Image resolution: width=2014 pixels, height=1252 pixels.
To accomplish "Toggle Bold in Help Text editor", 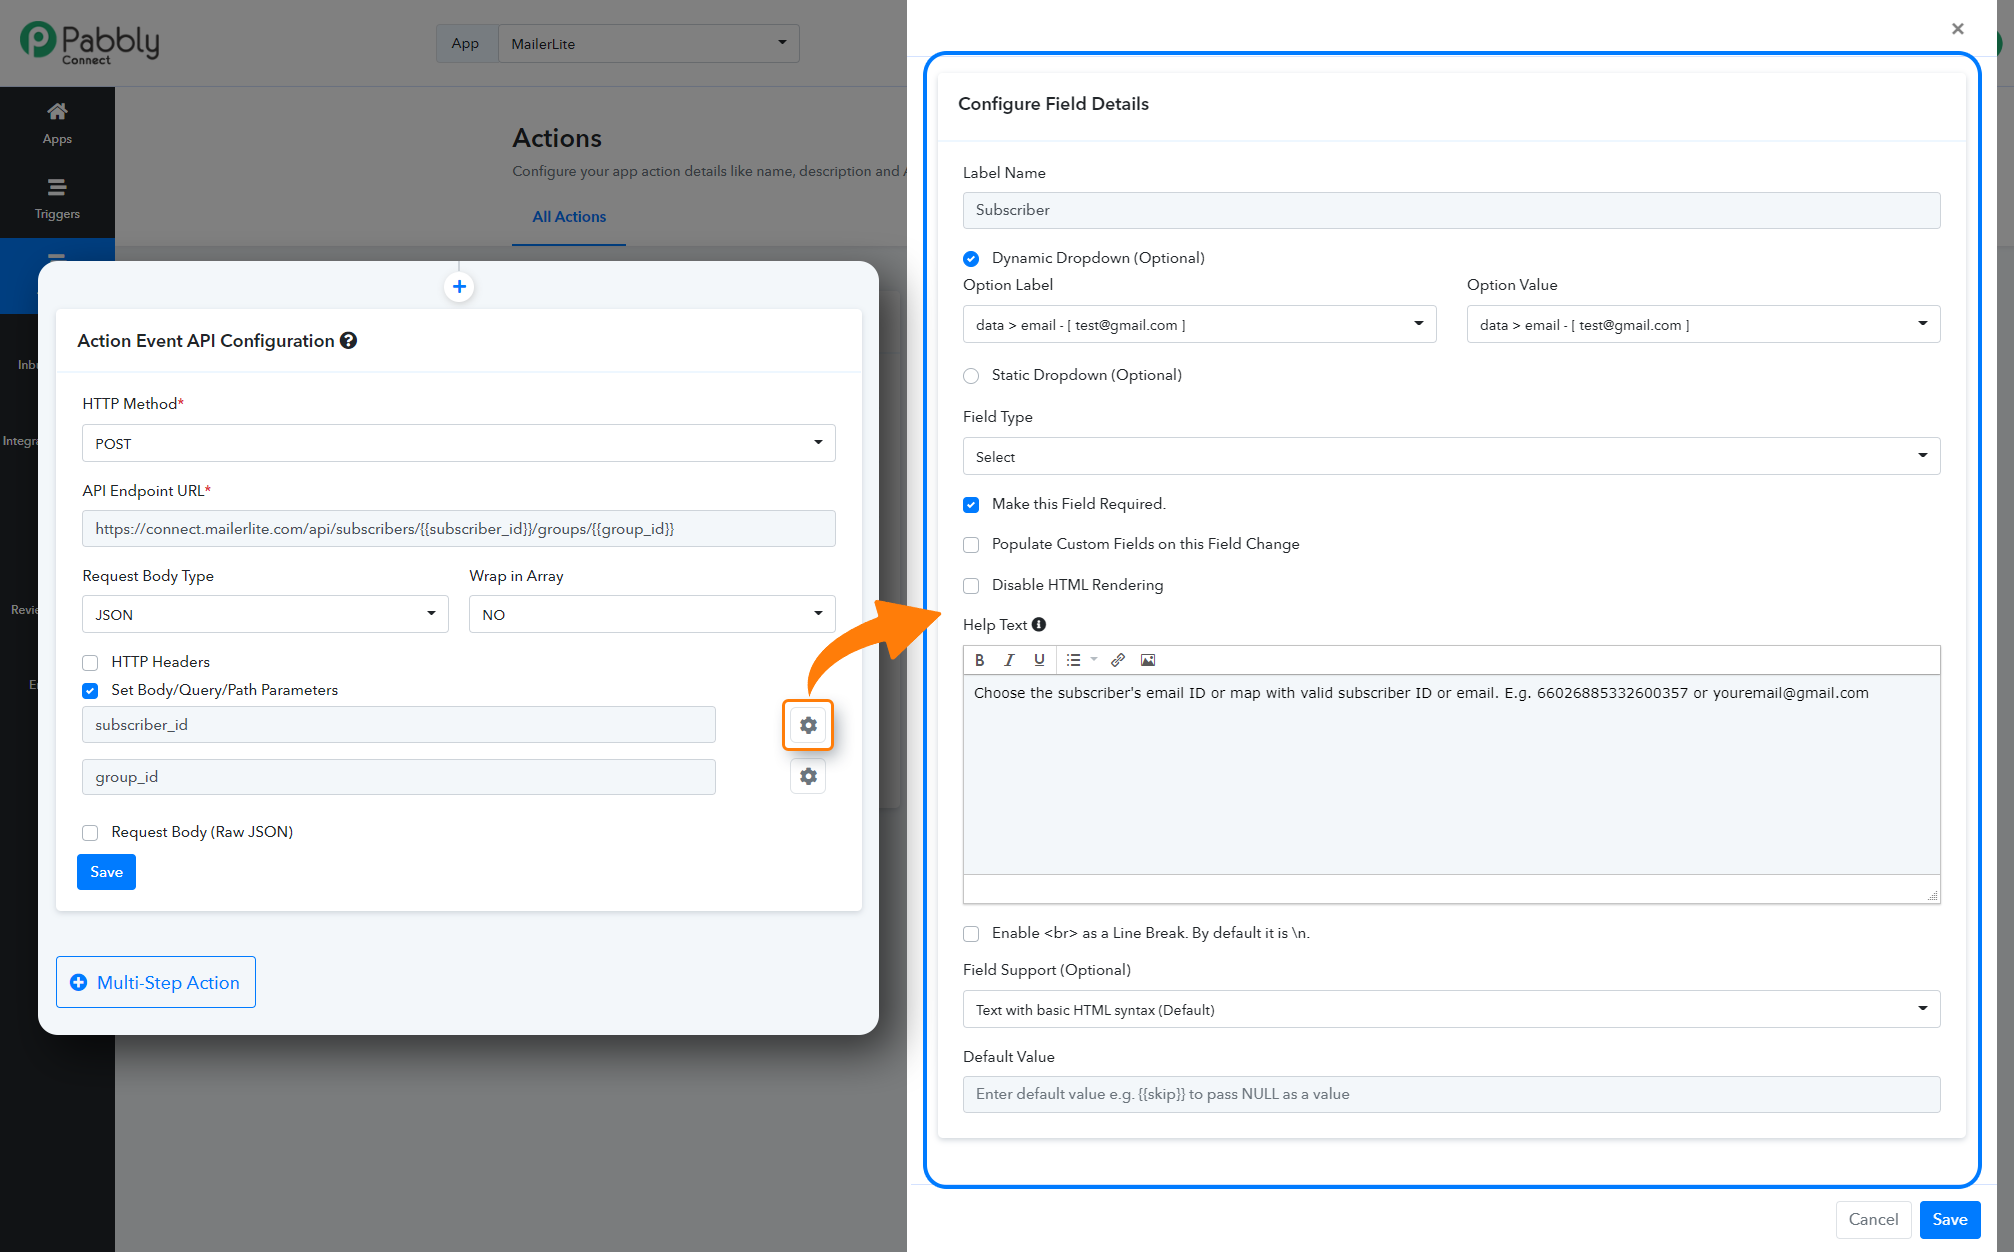I will point(980,660).
